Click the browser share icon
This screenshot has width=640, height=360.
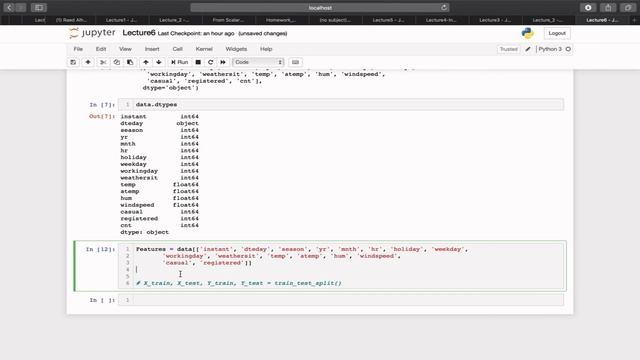coord(608,7)
